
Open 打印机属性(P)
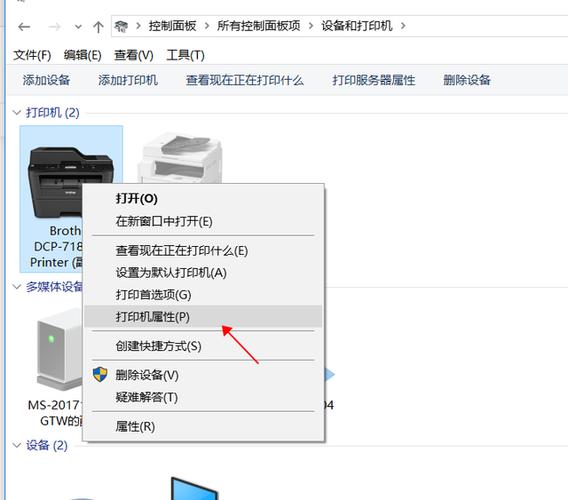coord(203,317)
